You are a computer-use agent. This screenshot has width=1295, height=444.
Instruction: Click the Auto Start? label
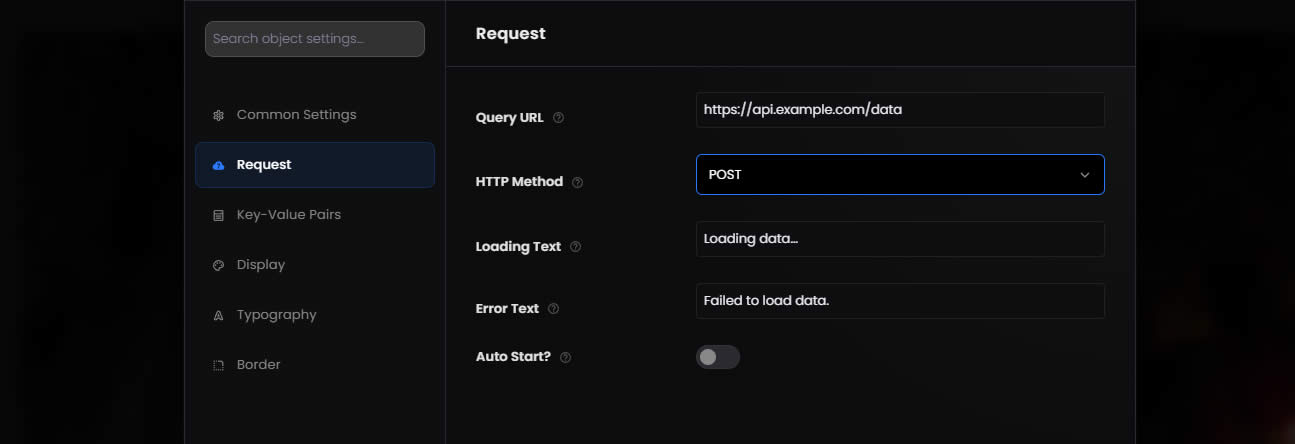click(x=513, y=356)
